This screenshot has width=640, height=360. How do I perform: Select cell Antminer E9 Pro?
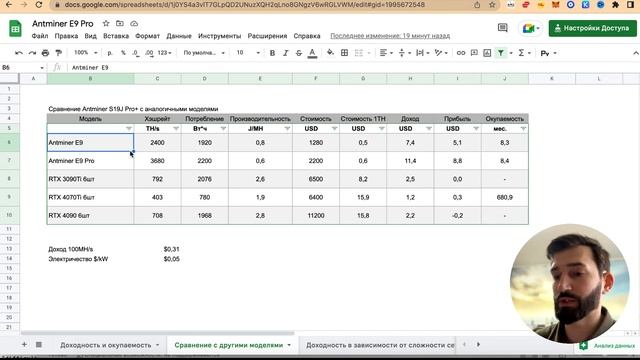coord(90,161)
